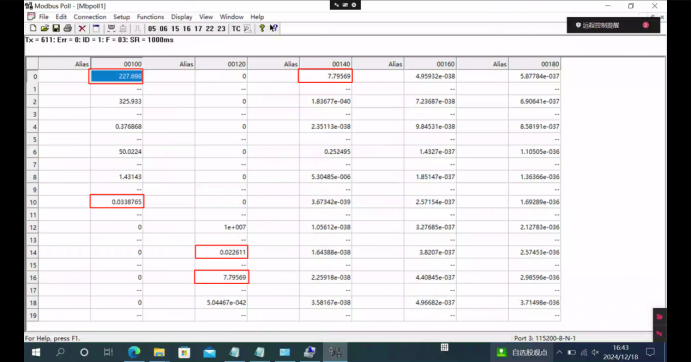Click the yellow Help question mark icon

click(x=262, y=28)
